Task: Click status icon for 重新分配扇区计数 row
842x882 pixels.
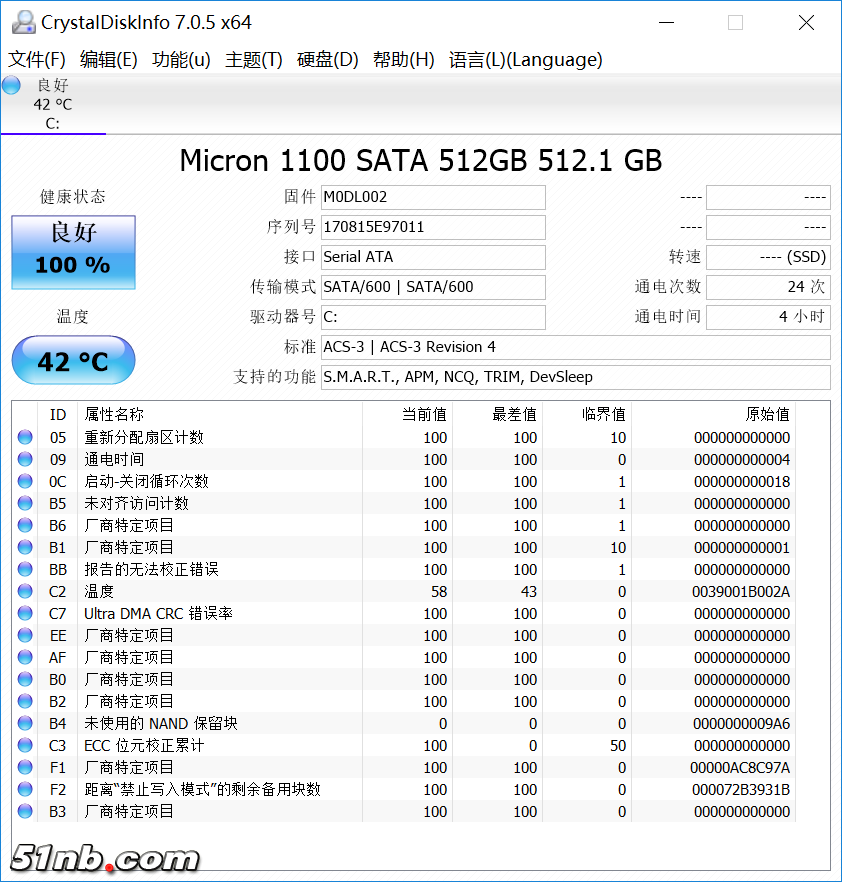Action: click(x=25, y=437)
